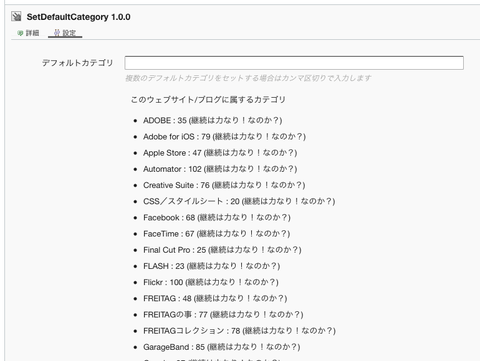Select the FREITAGの事 : 77 entry

[223, 315]
